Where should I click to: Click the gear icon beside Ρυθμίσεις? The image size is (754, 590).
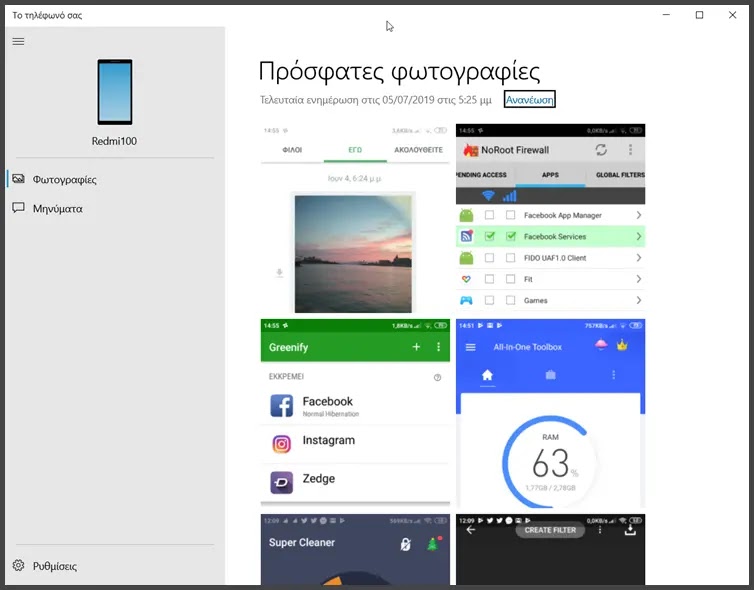pos(18,565)
